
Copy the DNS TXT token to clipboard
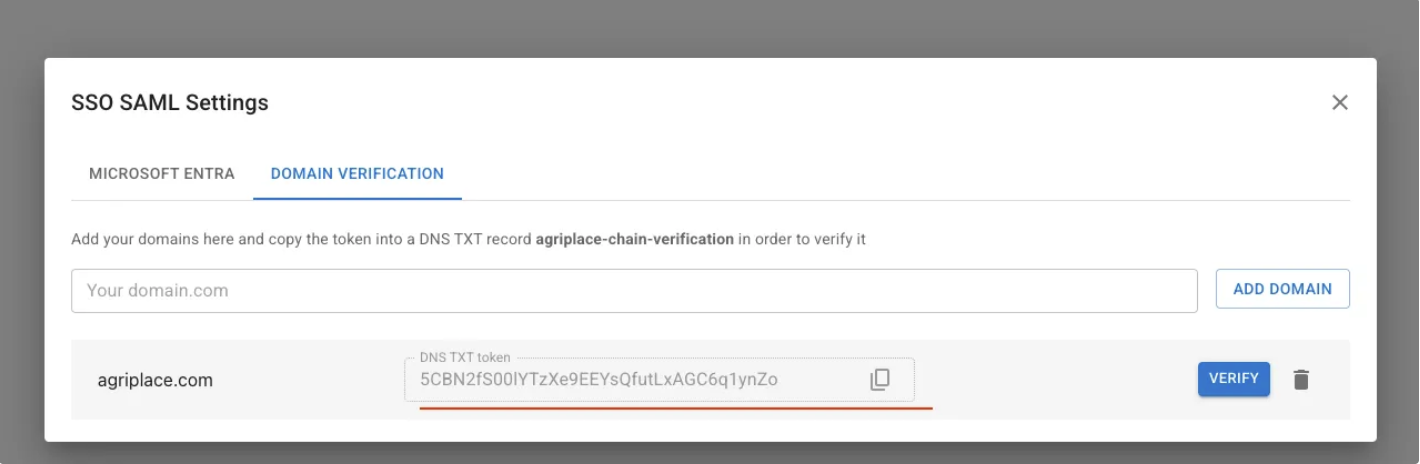click(x=879, y=380)
